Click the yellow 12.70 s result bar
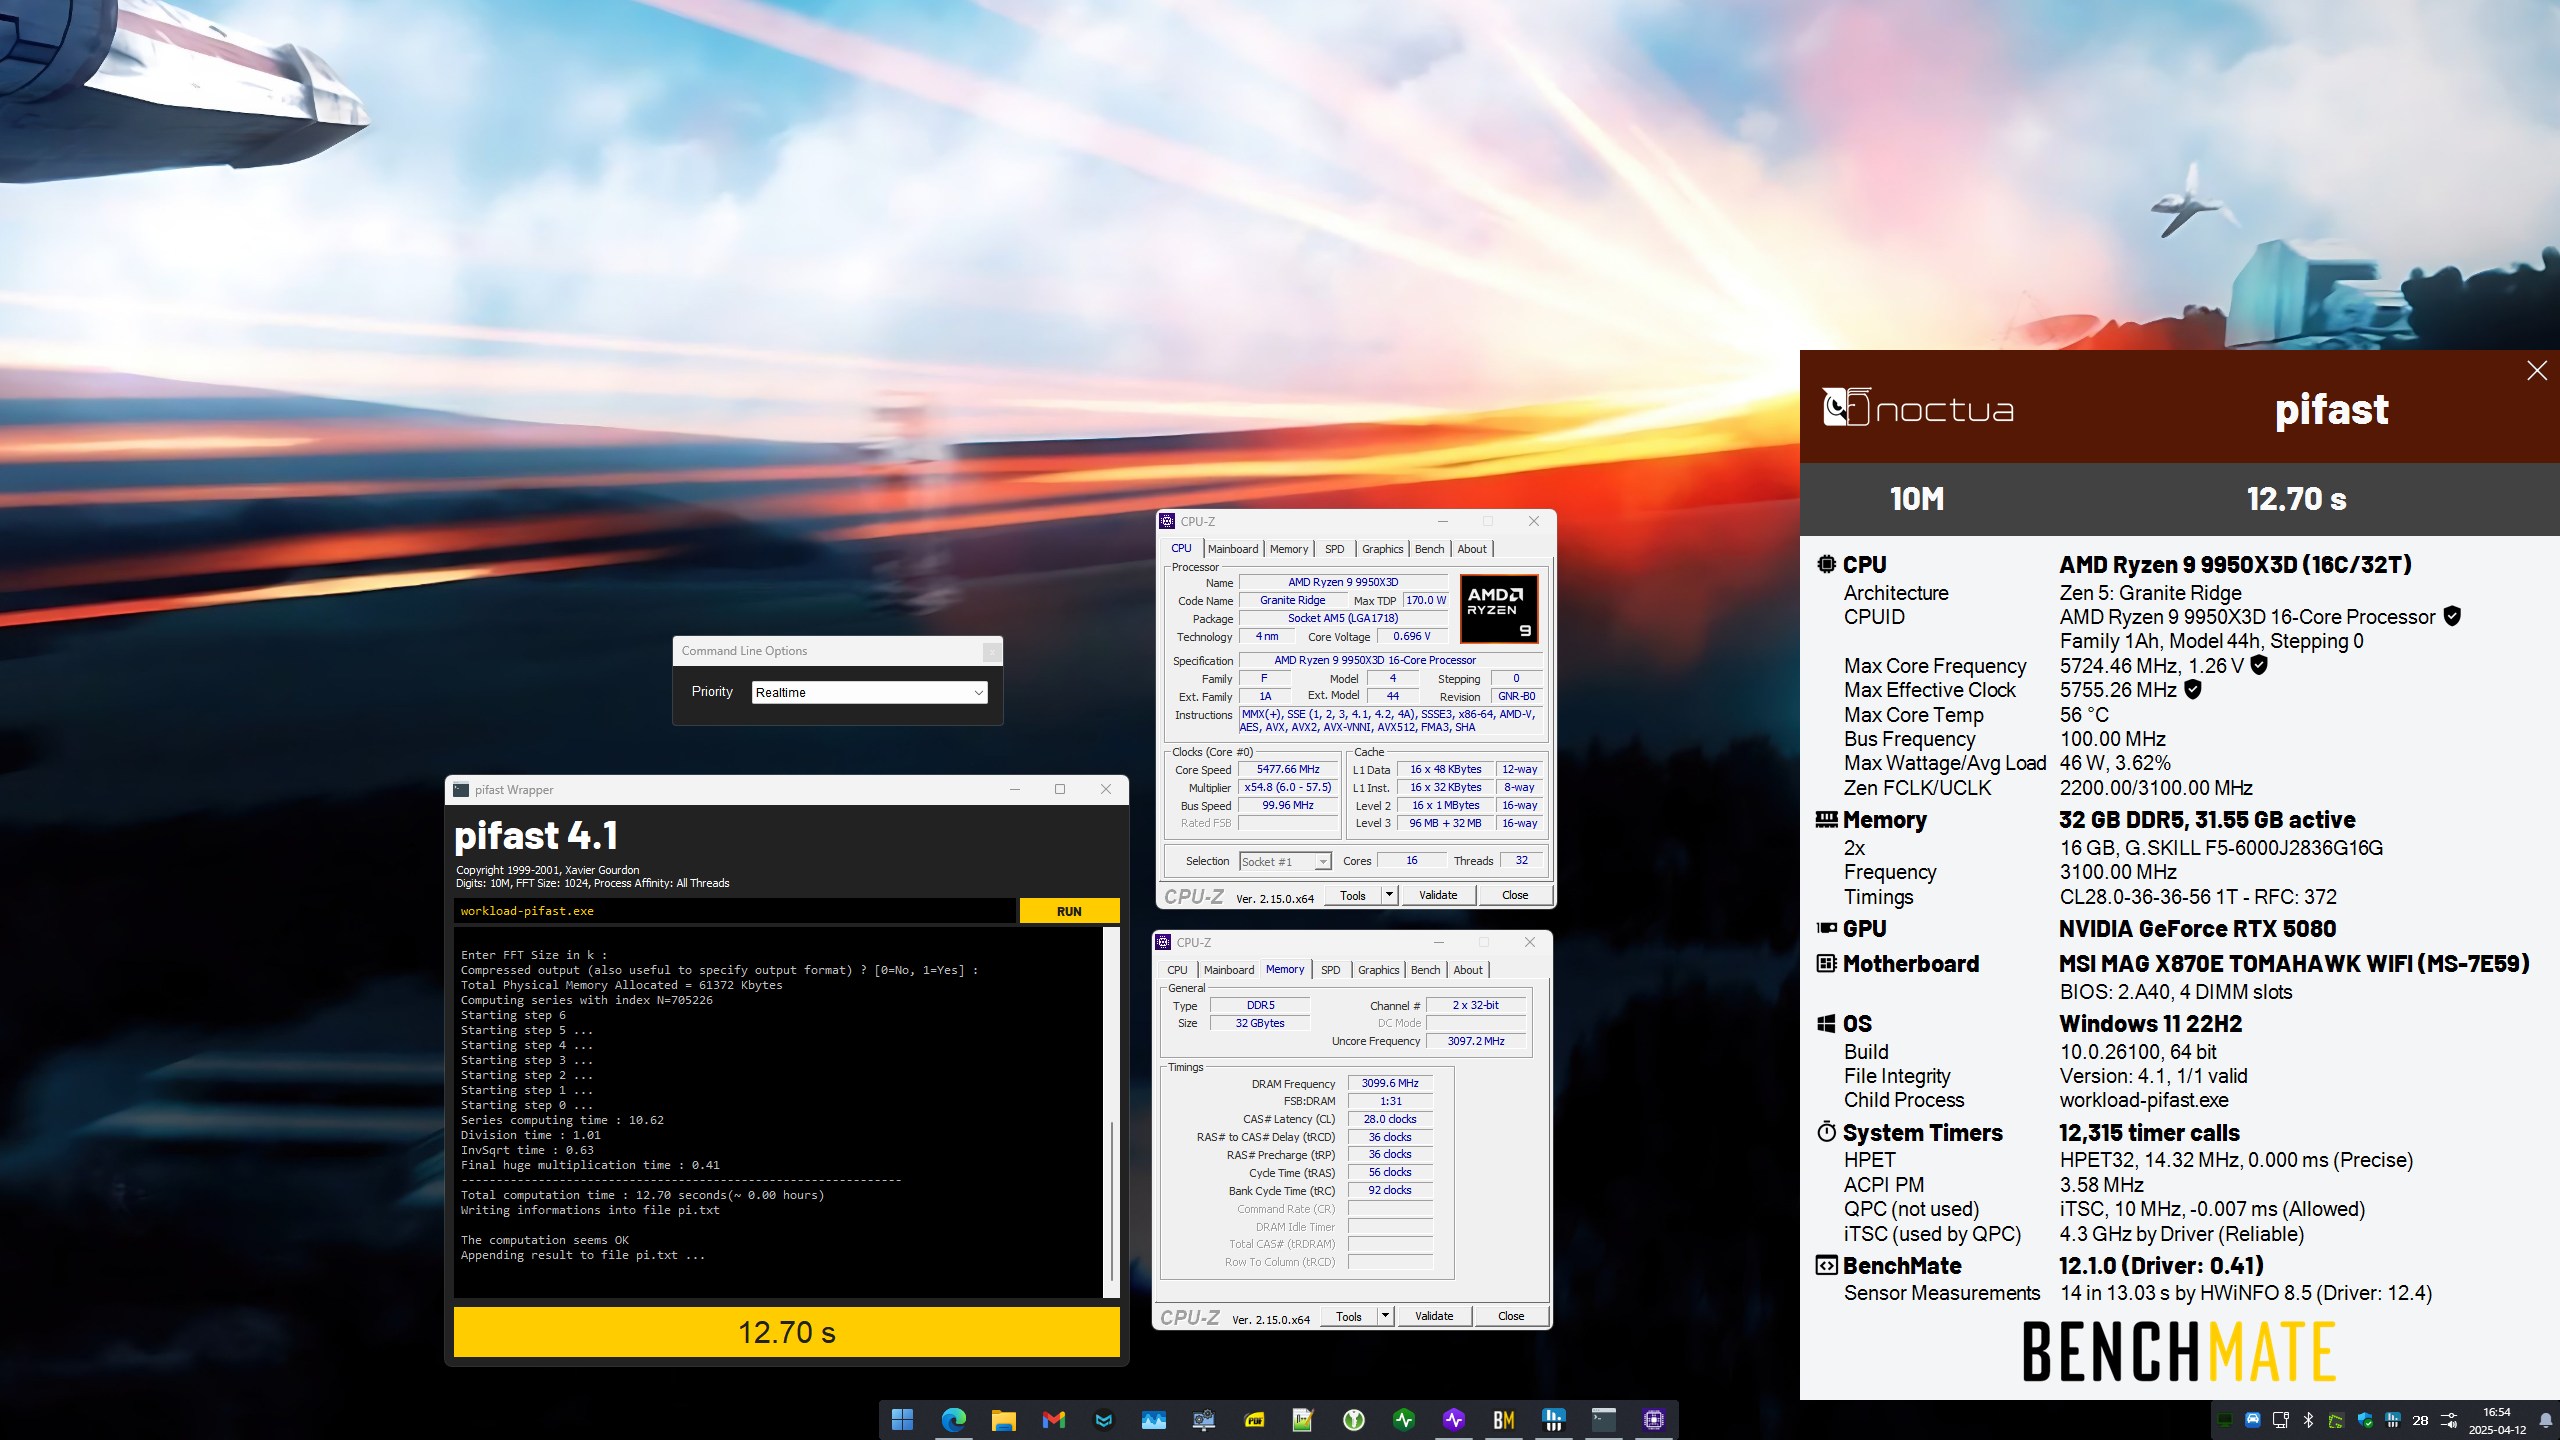The image size is (2560, 1440). [786, 1332]
